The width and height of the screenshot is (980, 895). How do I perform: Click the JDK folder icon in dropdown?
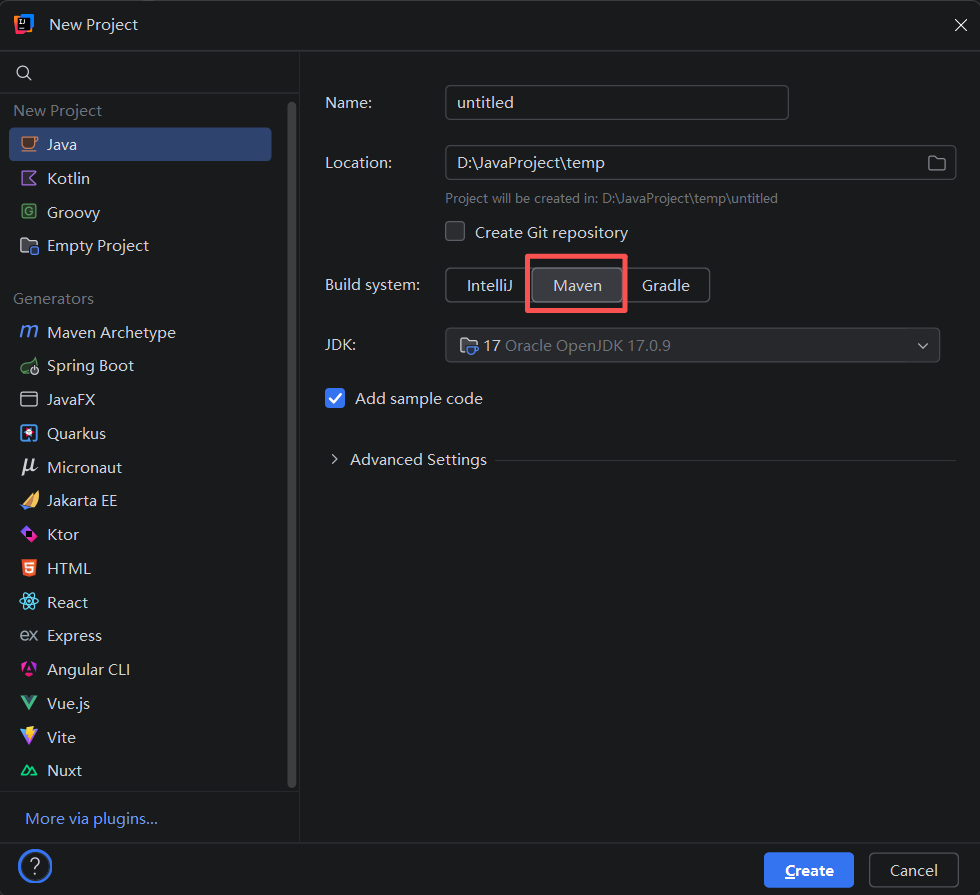pyautogui.click(x=469, y=346)
